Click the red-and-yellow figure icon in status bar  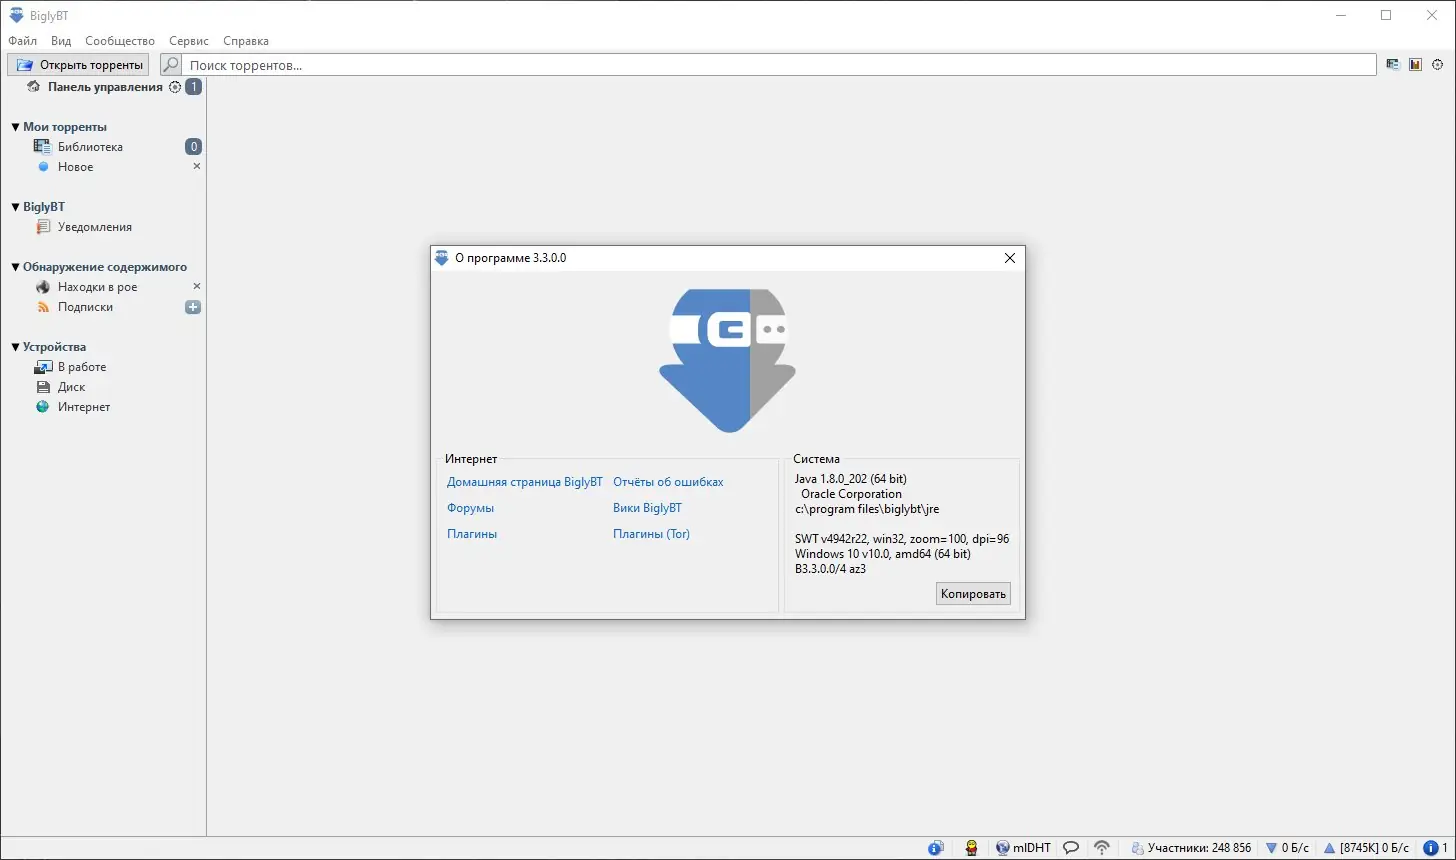971,848
